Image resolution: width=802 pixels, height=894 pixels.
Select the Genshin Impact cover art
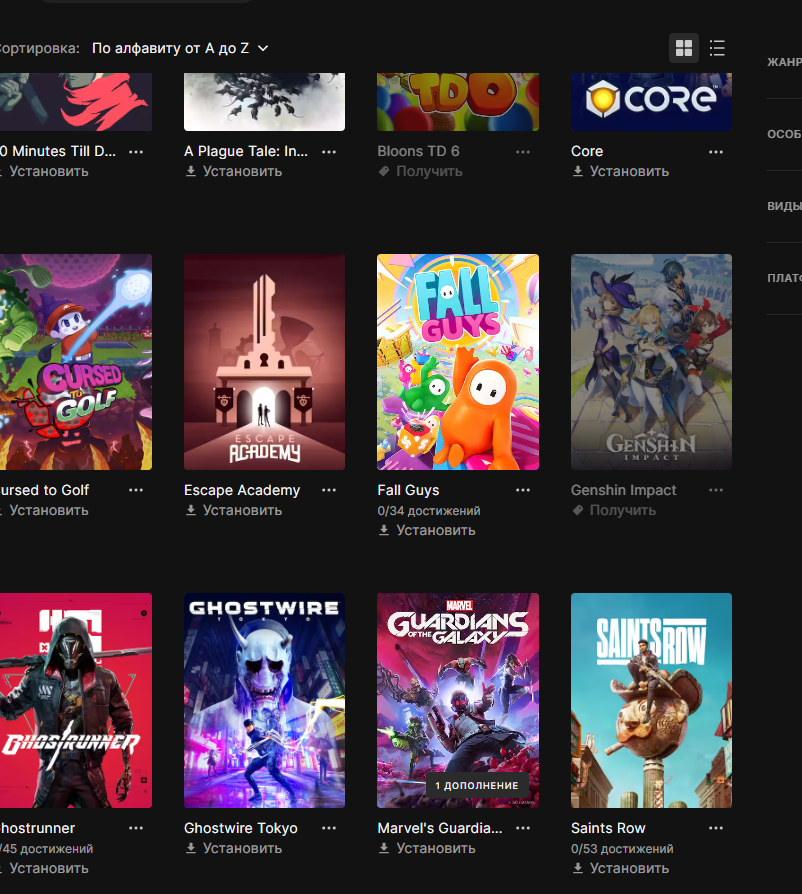pyautogui.click(x=652, y=362)
